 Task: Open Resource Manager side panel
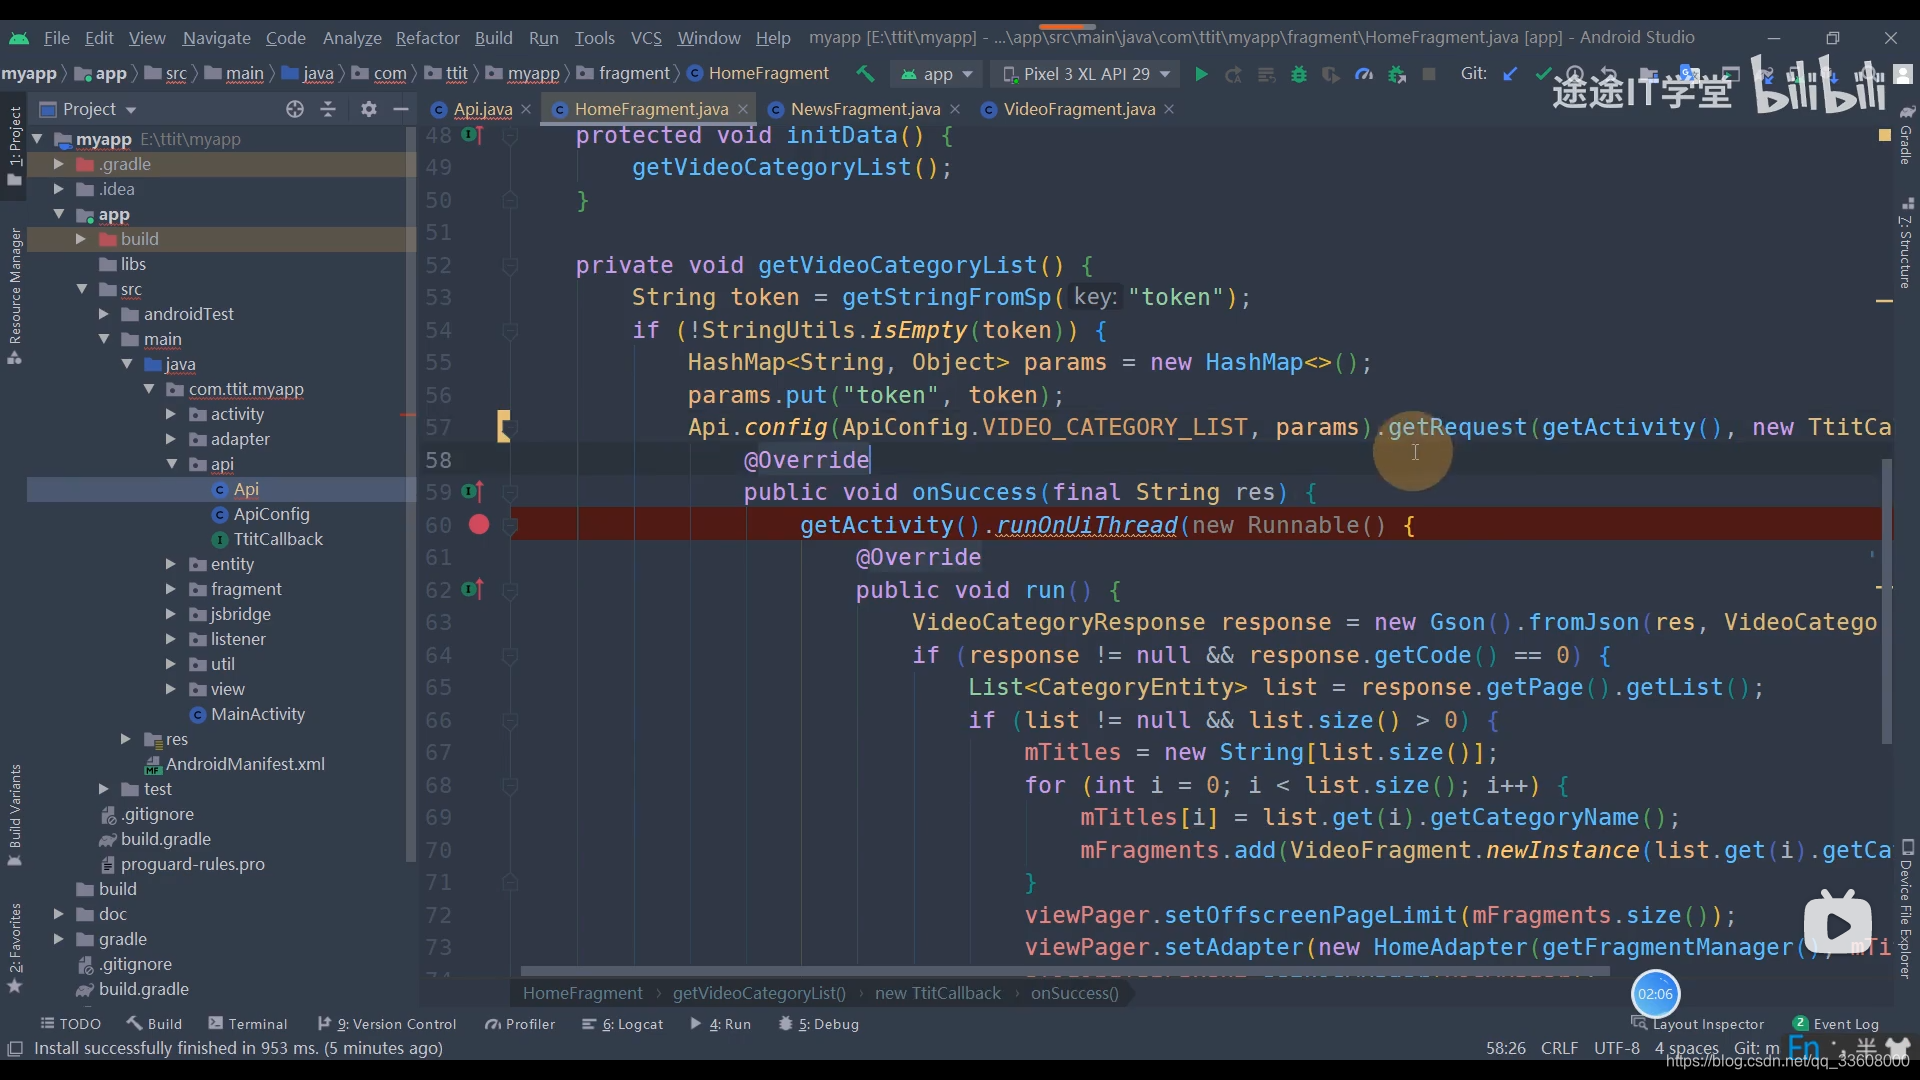pos(15,296)
